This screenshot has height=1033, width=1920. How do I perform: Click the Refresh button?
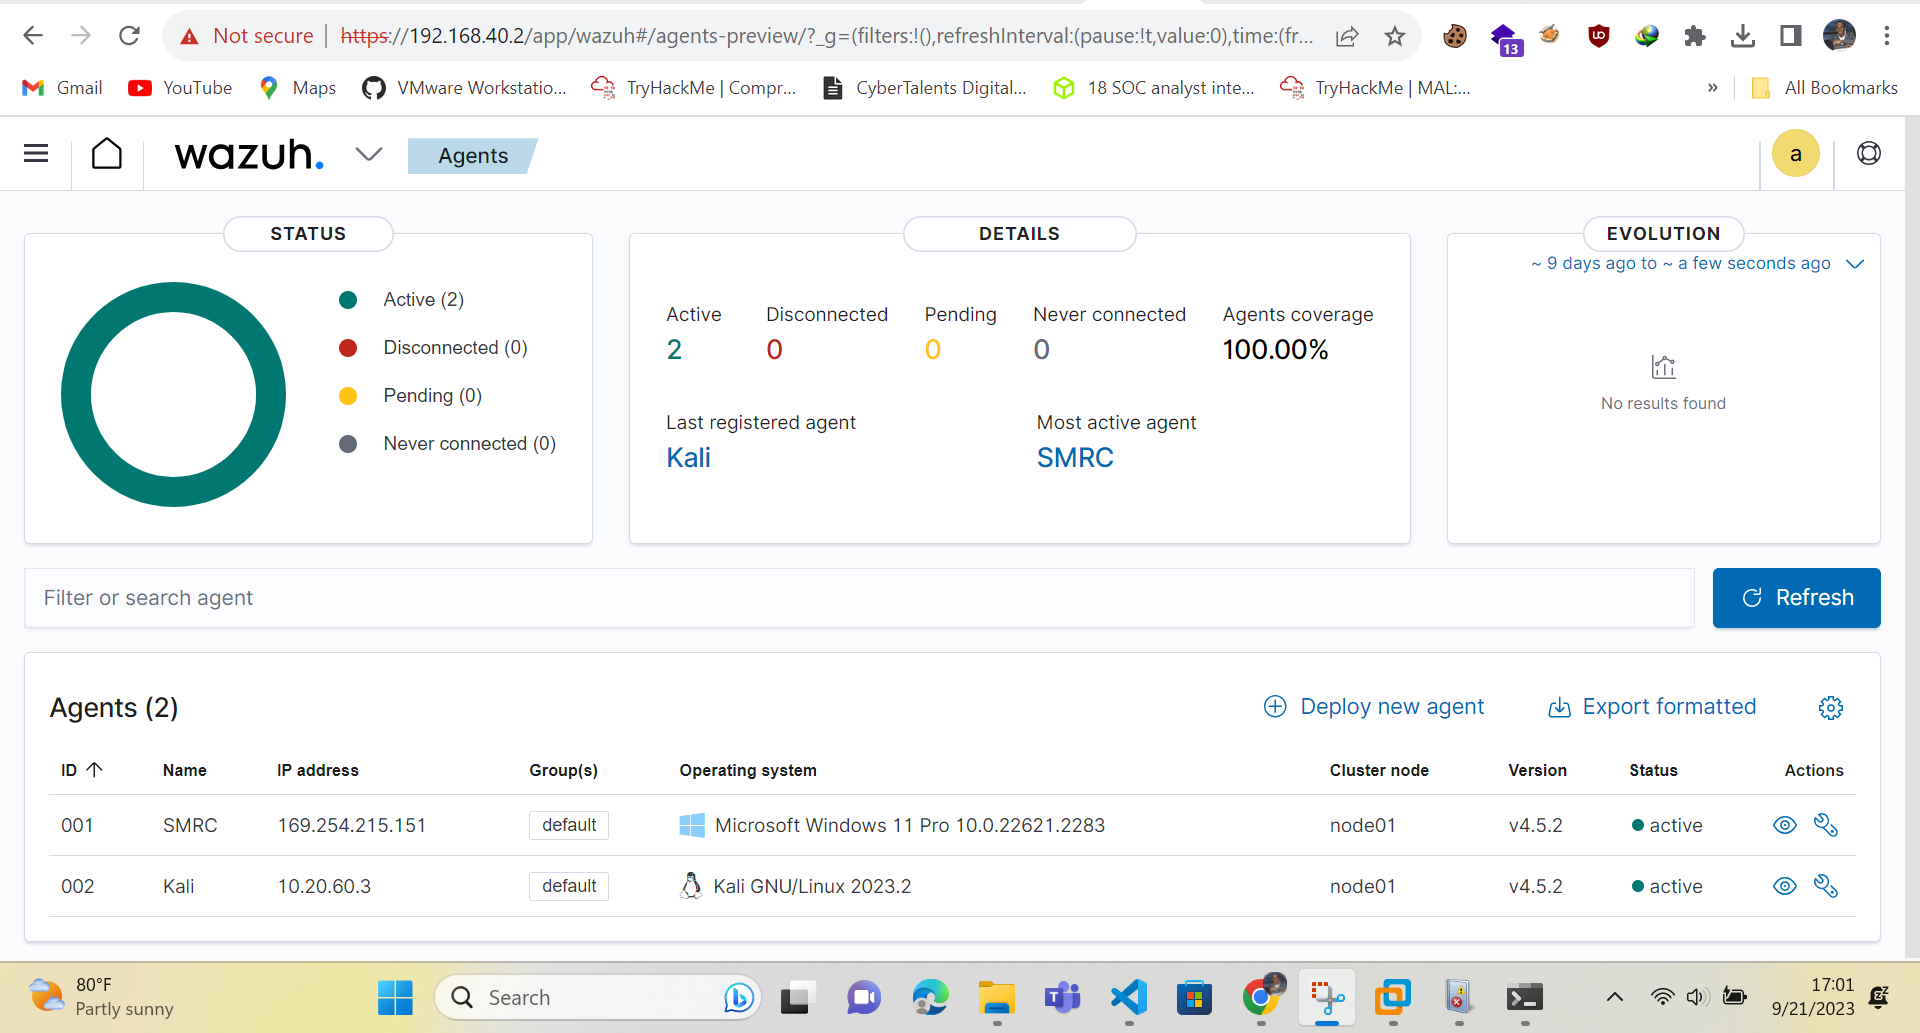1796,598
